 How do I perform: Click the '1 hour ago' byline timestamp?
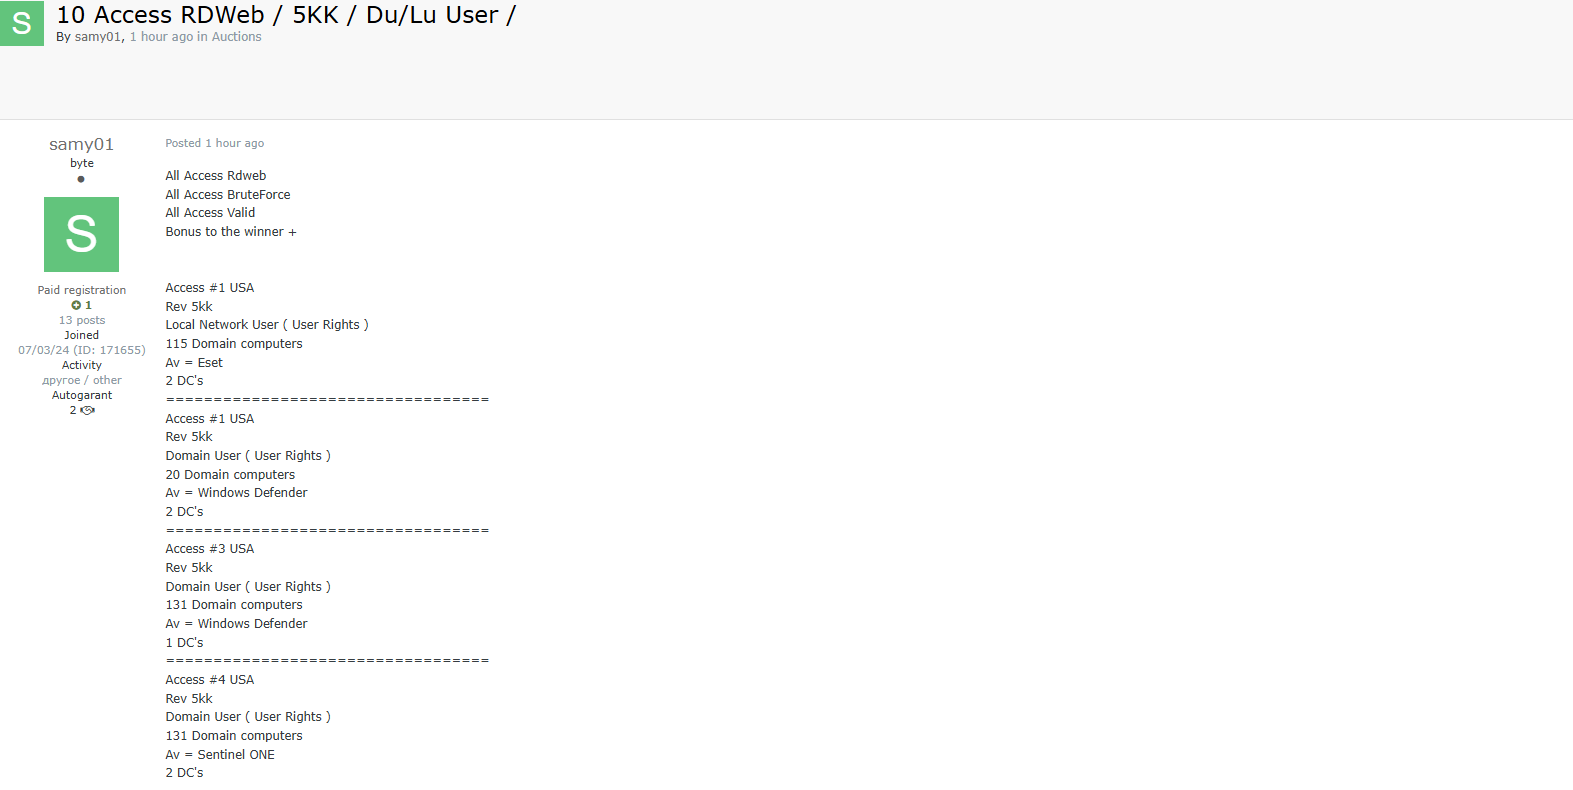click(161, 37)
